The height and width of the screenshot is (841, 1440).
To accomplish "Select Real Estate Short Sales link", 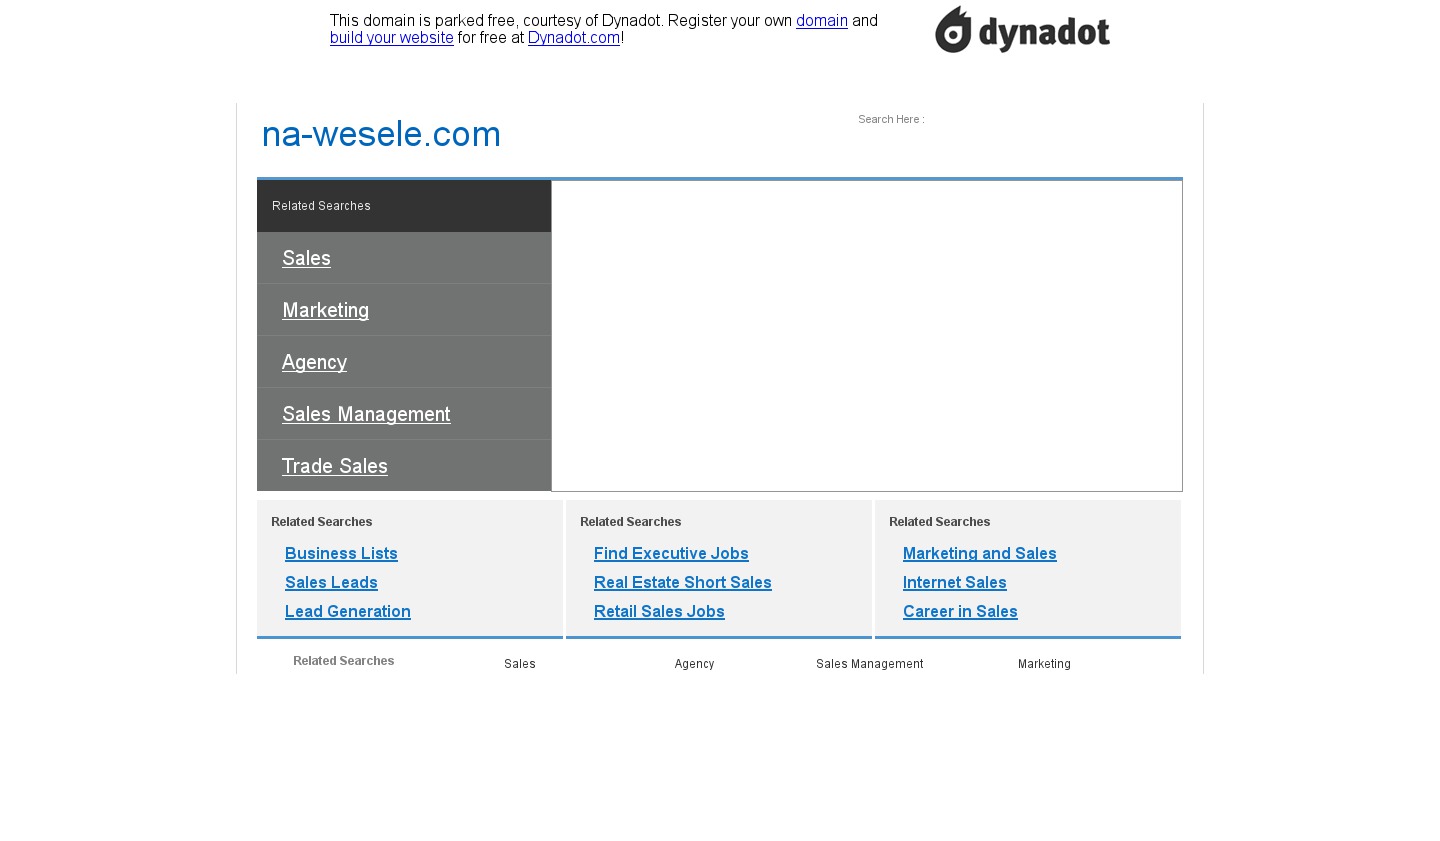I will 682,582.
